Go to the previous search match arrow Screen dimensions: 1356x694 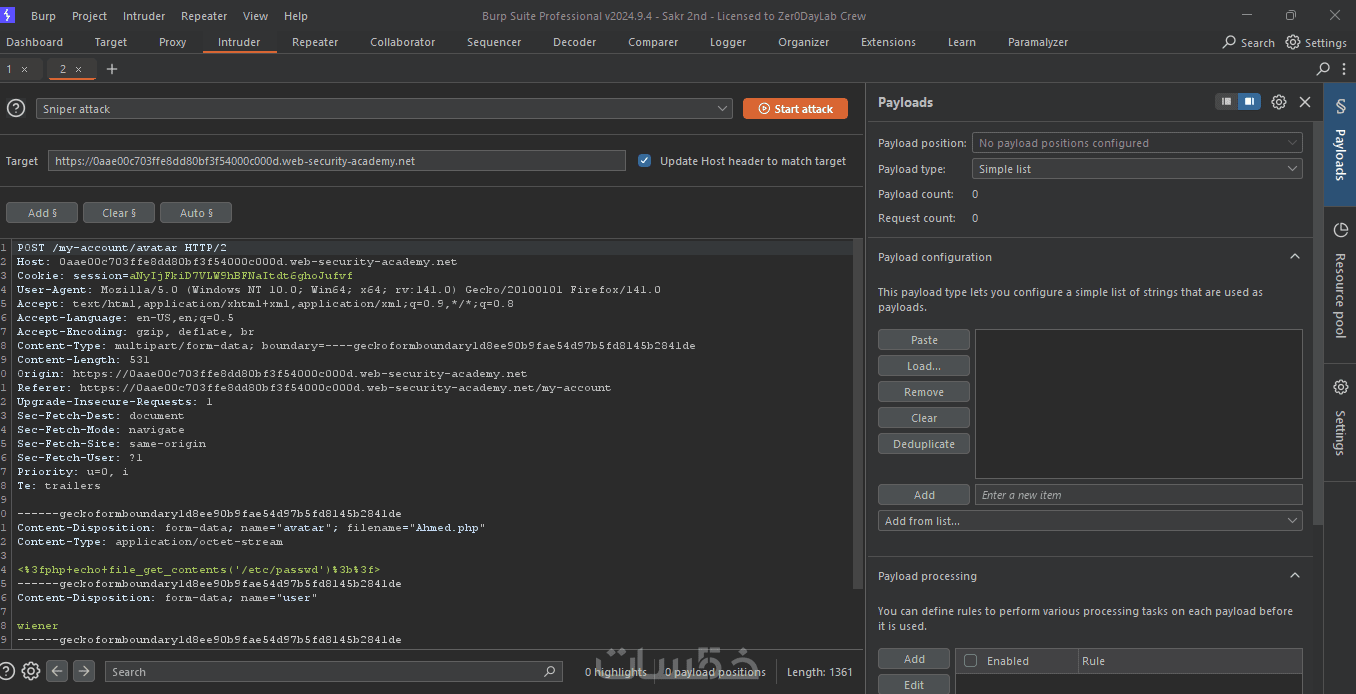58,671
